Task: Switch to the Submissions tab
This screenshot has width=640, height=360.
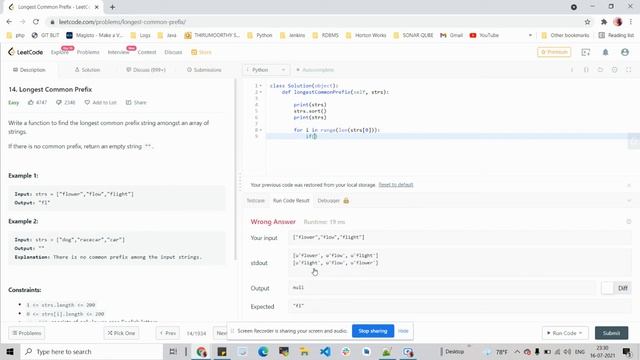Action: 204,70
